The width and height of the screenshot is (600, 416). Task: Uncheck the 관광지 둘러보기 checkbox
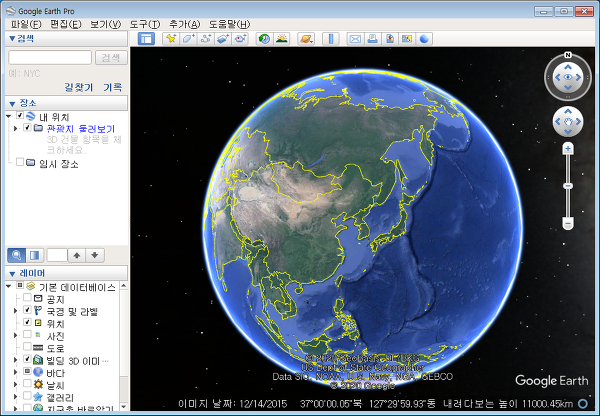point(27,127)
